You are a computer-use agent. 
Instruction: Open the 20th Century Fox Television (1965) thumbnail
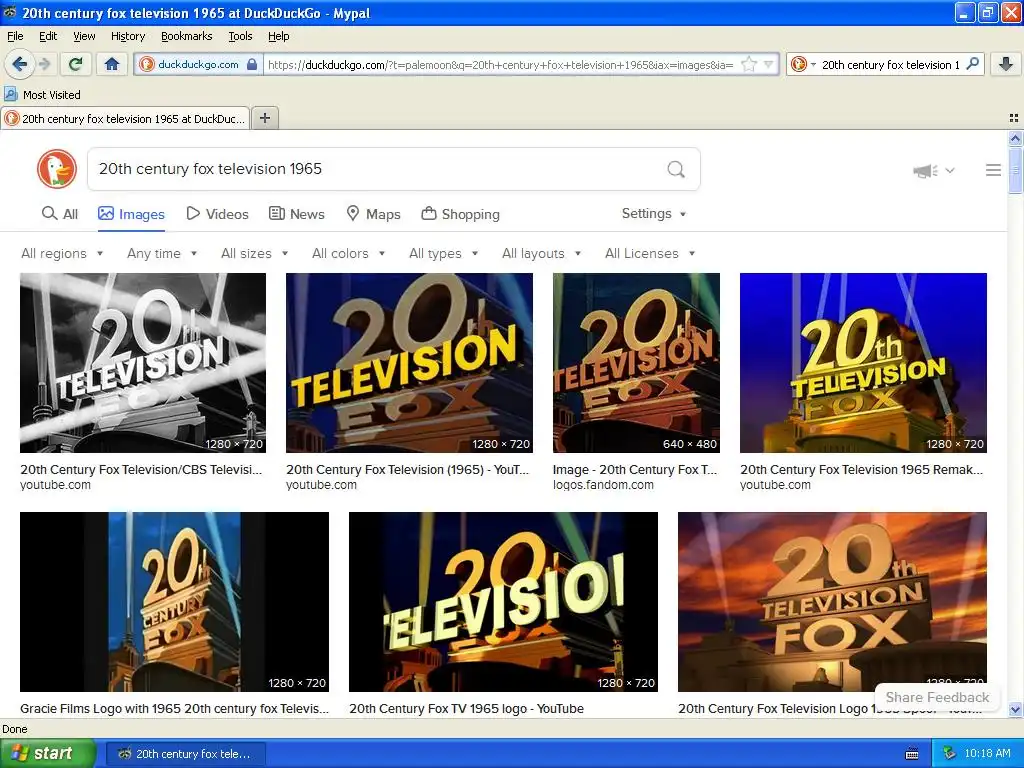click(x=409, y=362)
